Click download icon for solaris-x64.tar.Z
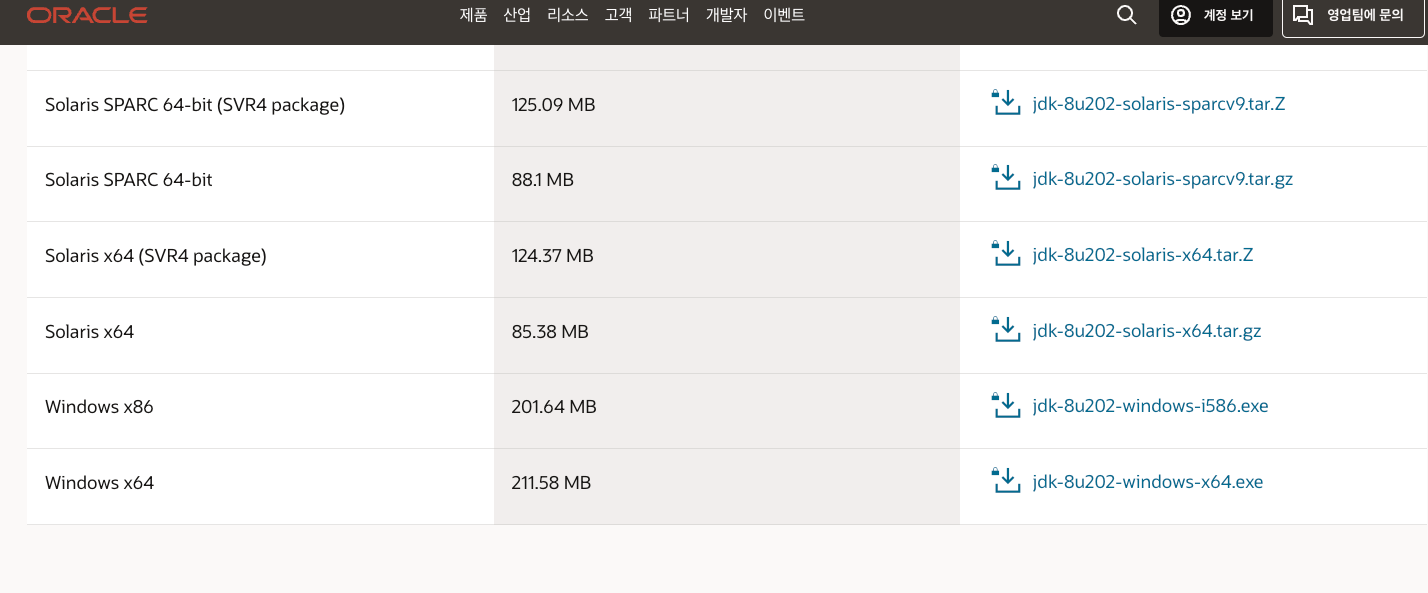Viewport: 1428px width, 593px height. [x=1005, y=254]
